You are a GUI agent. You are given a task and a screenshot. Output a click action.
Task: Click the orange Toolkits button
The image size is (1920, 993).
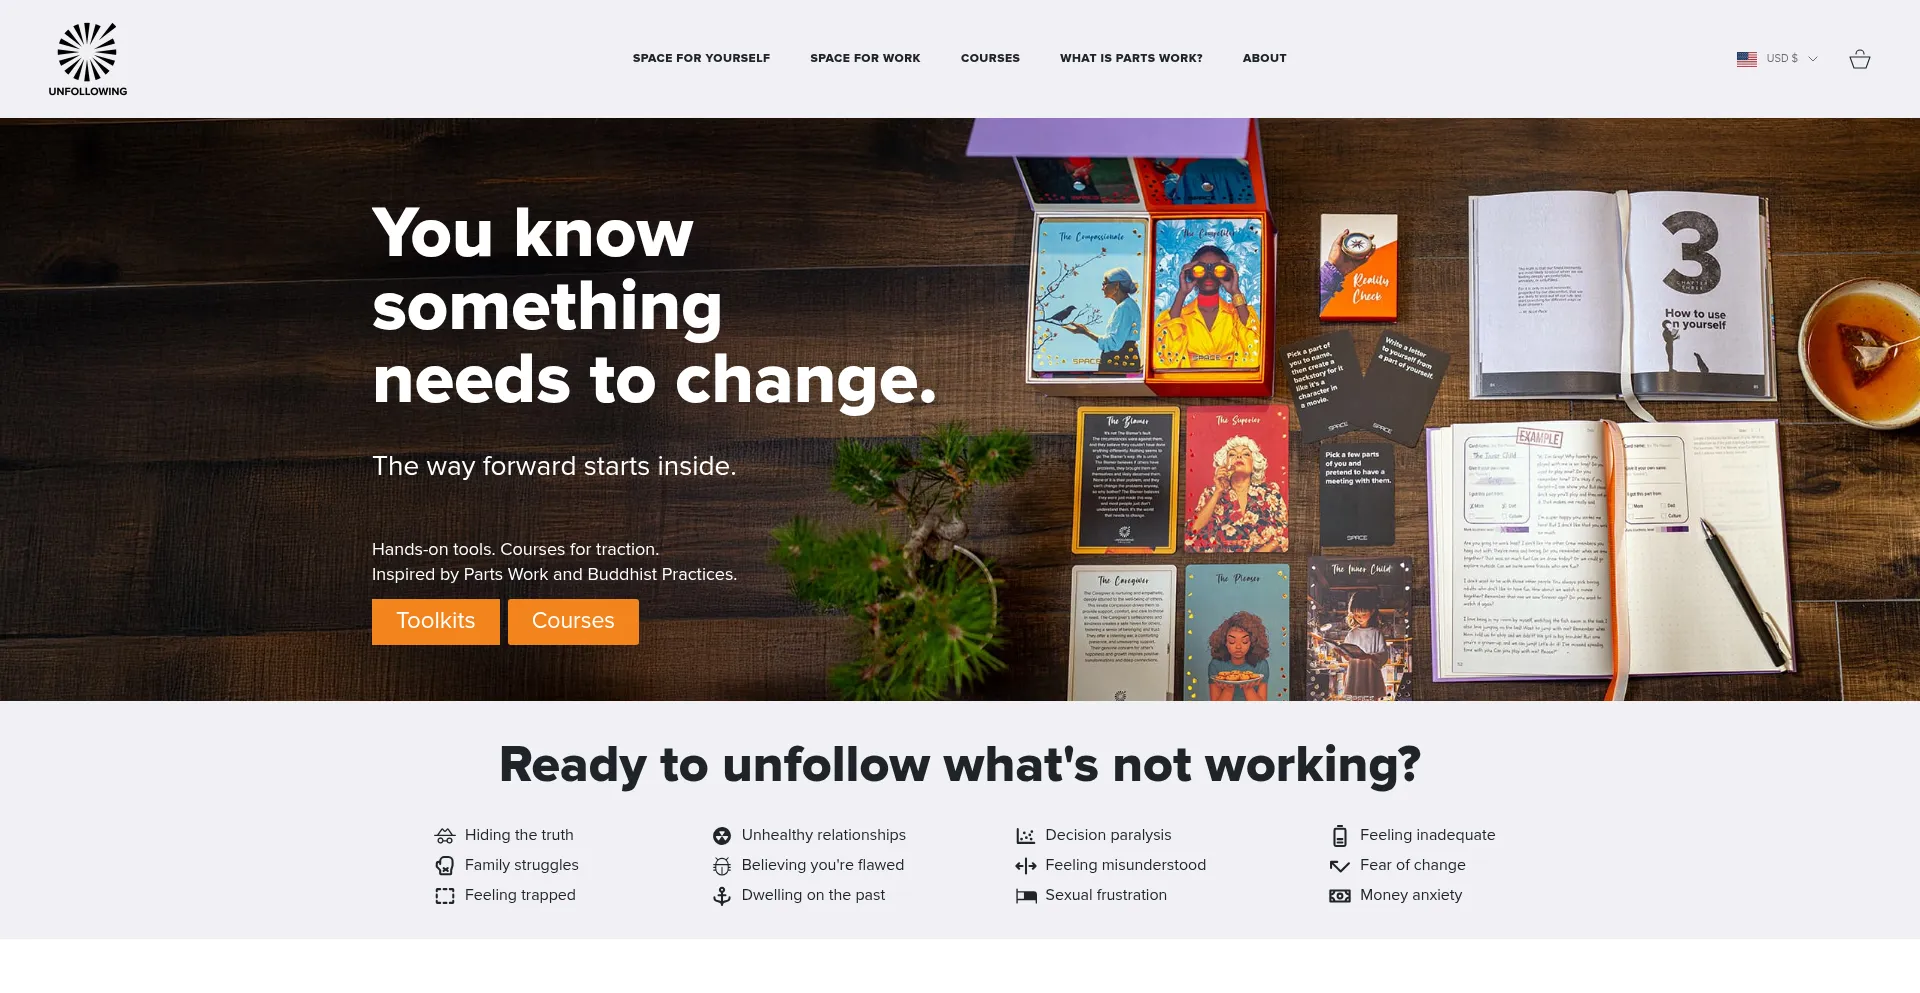tap(436, 622)
